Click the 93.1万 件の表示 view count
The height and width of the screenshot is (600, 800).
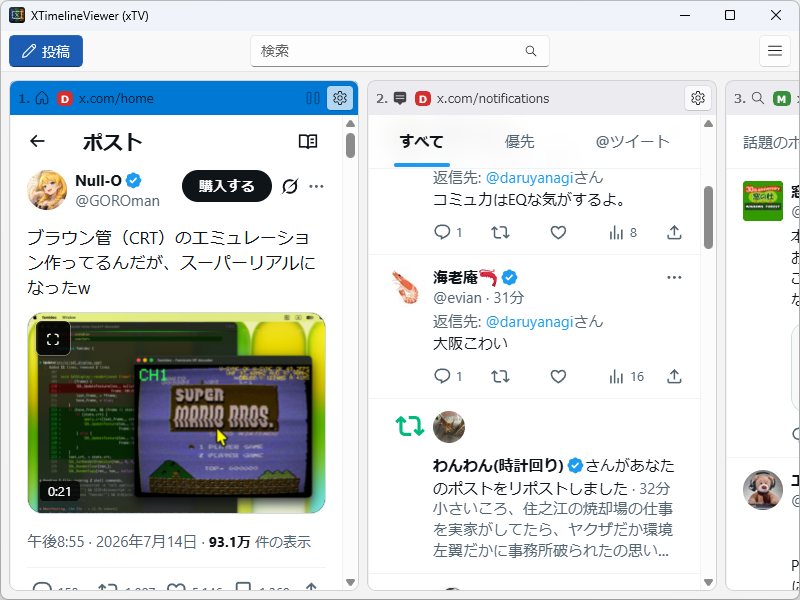260,542
